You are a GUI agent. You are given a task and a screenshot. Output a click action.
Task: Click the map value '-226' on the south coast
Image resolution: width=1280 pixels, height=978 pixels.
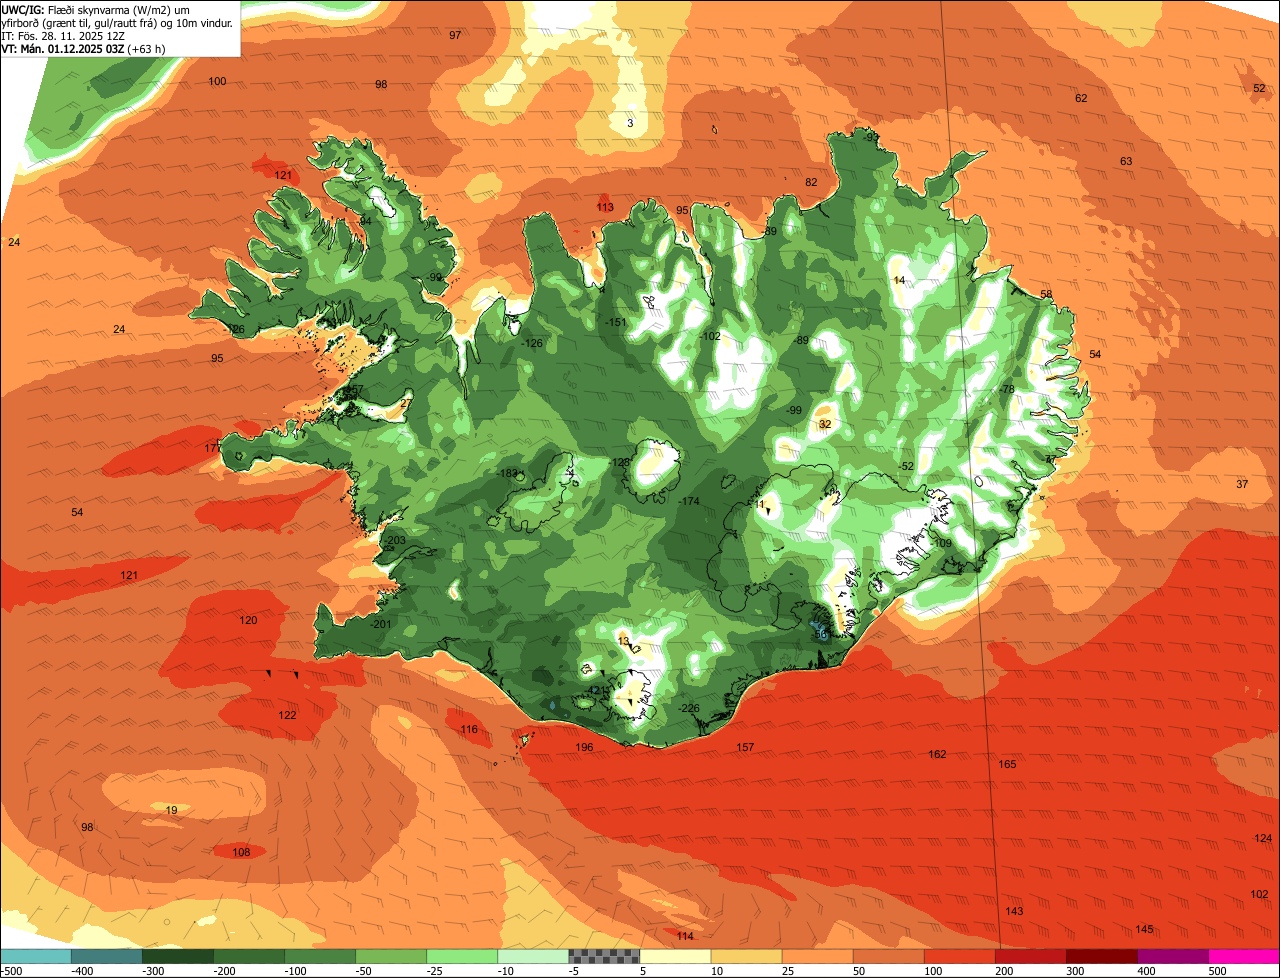pyautogui.click(x=689, y=708)
